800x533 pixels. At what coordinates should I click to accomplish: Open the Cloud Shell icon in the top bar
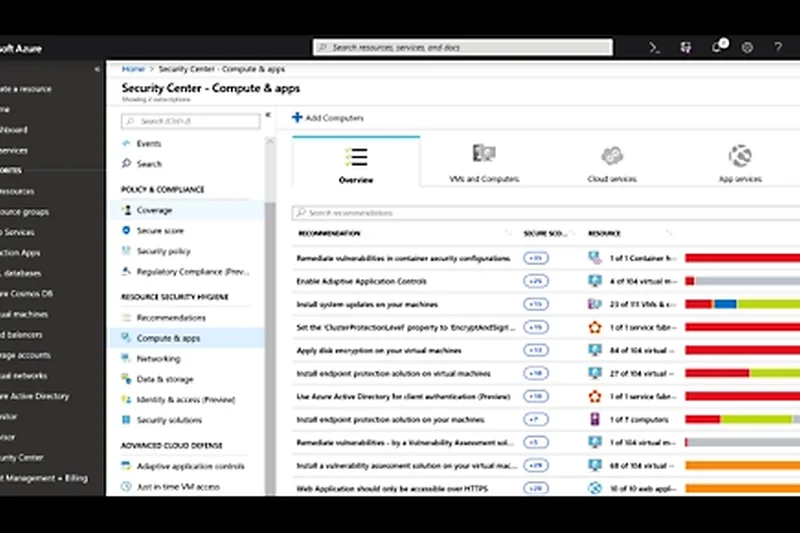(x=654, y=48)
